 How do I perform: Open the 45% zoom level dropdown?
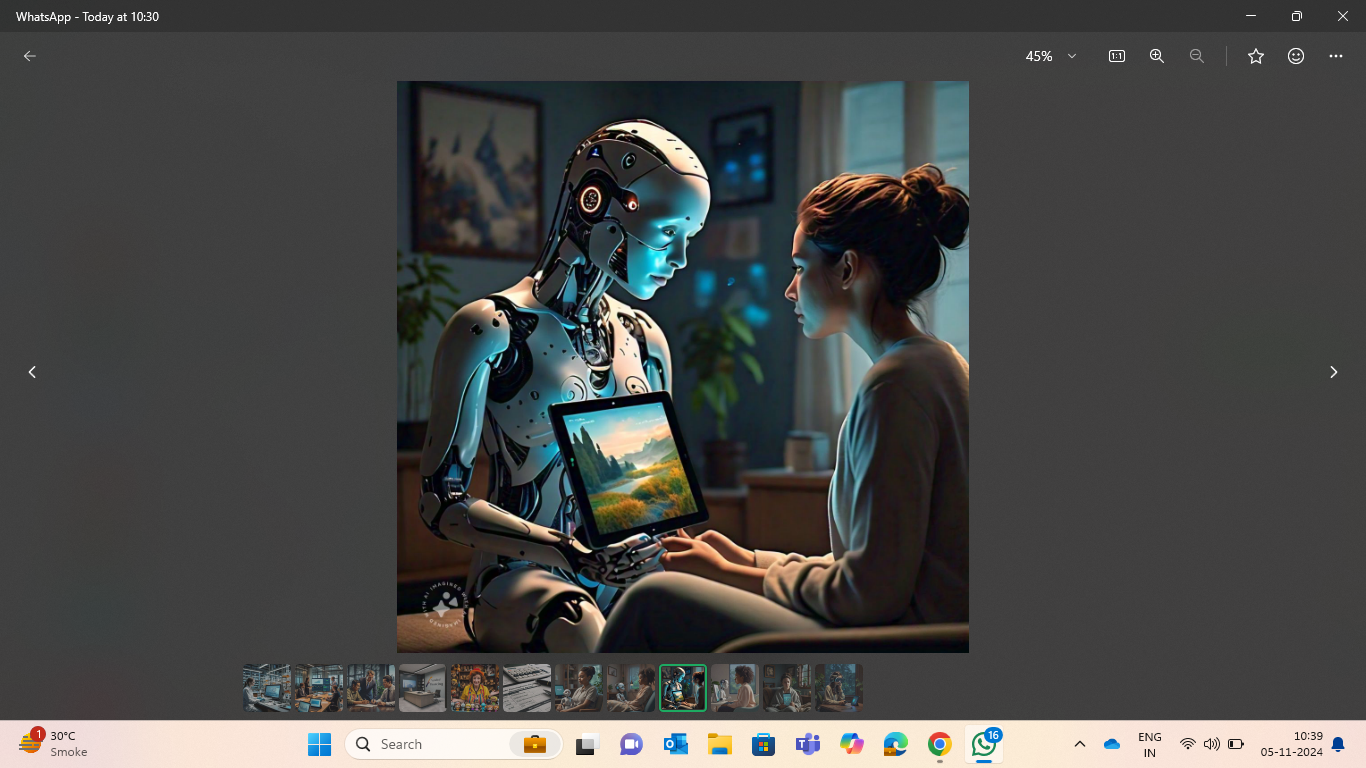(x=1051, y=56)
